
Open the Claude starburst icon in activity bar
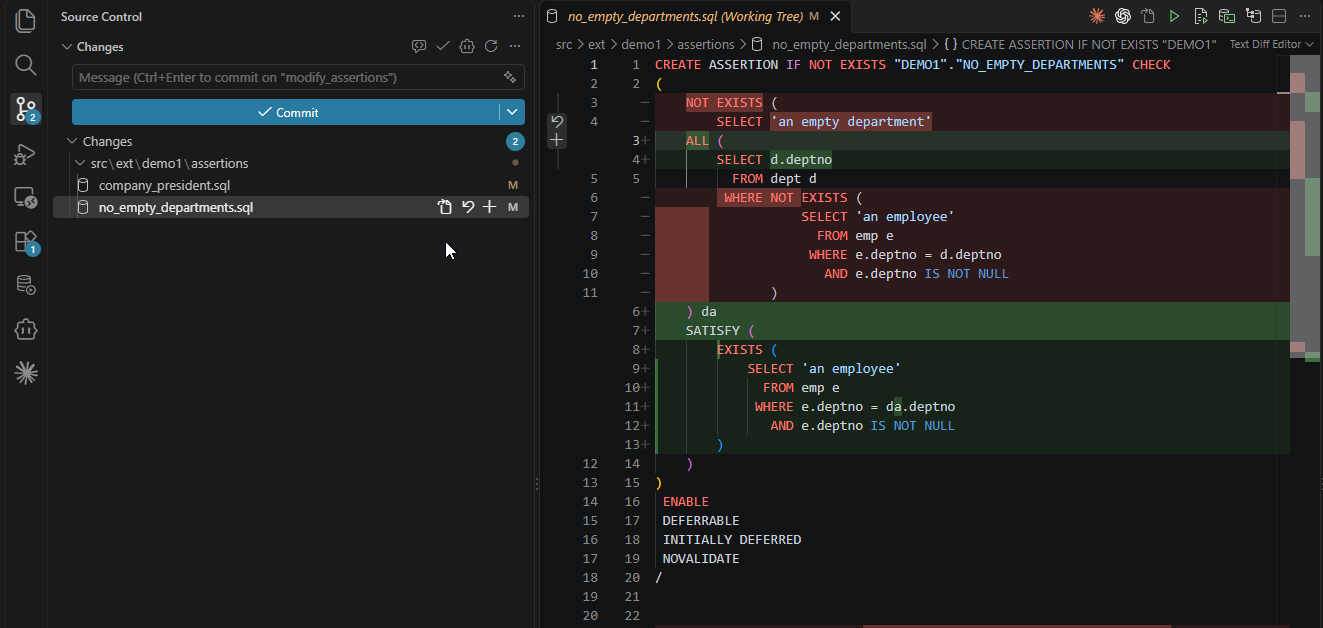pyautogui.click(x=26, y=373)
